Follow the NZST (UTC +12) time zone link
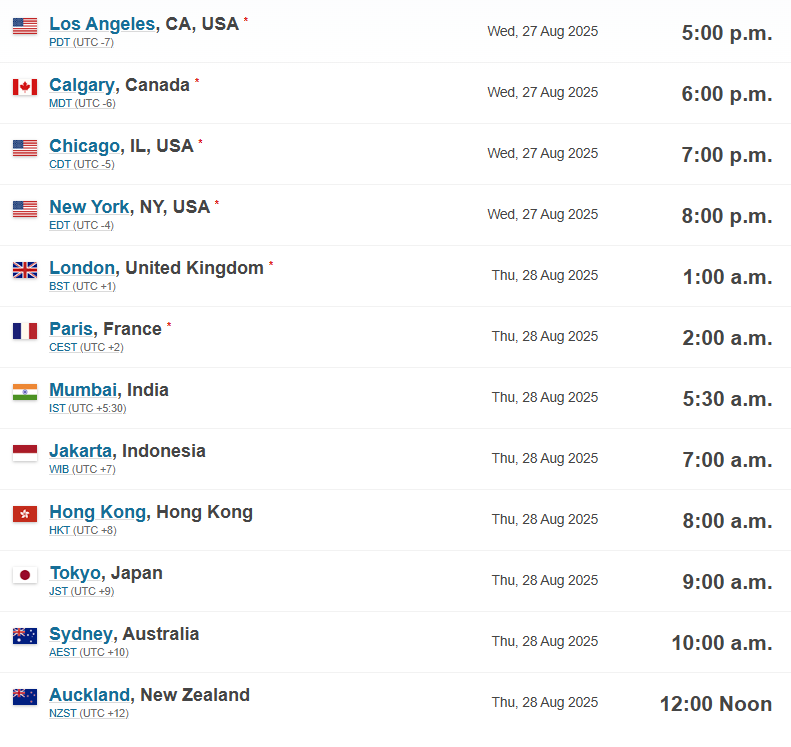The width and height of the screenshot is (791, 747). 89,714
